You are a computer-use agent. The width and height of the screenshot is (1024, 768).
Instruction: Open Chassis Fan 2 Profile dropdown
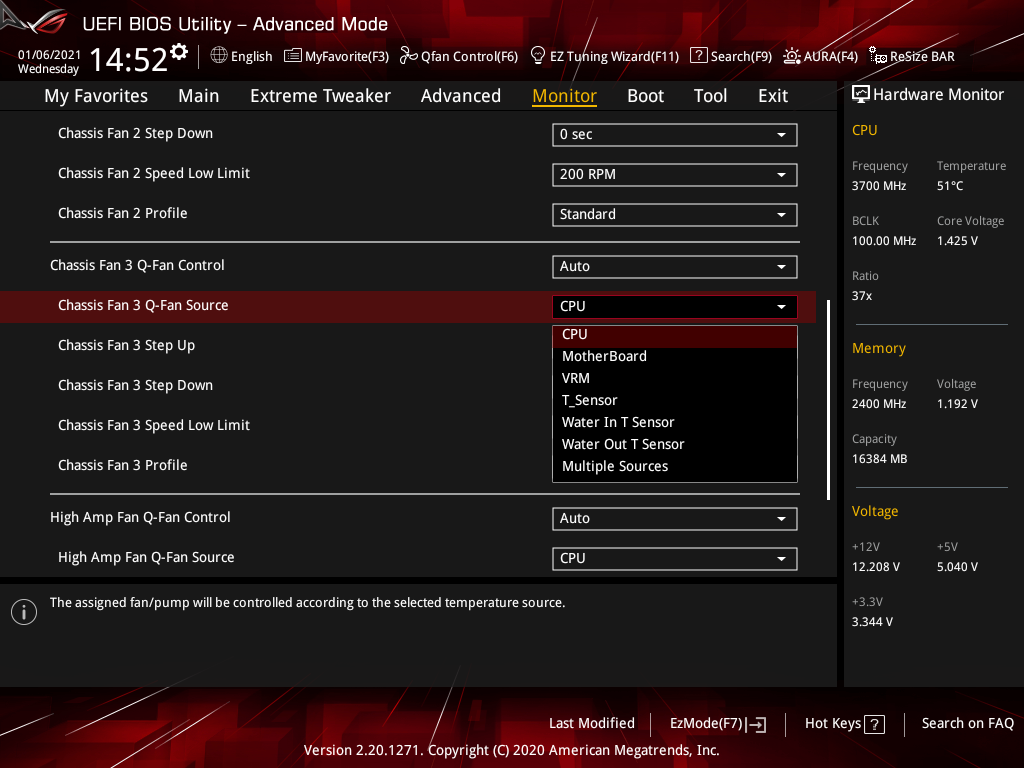pyautogui.click(x=675, y=214)
